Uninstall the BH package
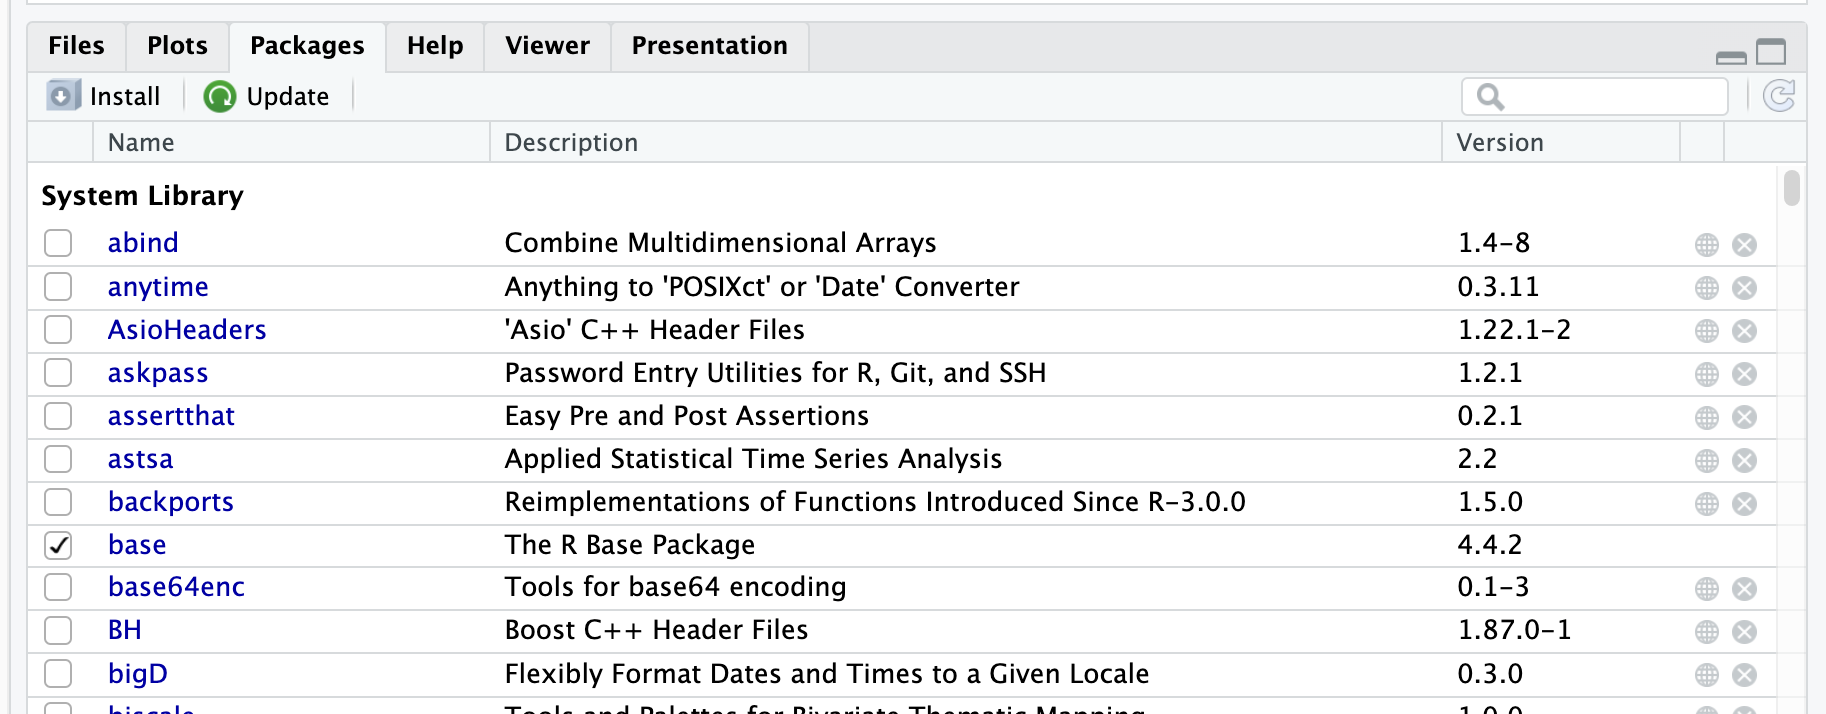The width and height of the screenshot is (1826, 714). tap(1744, 632)
